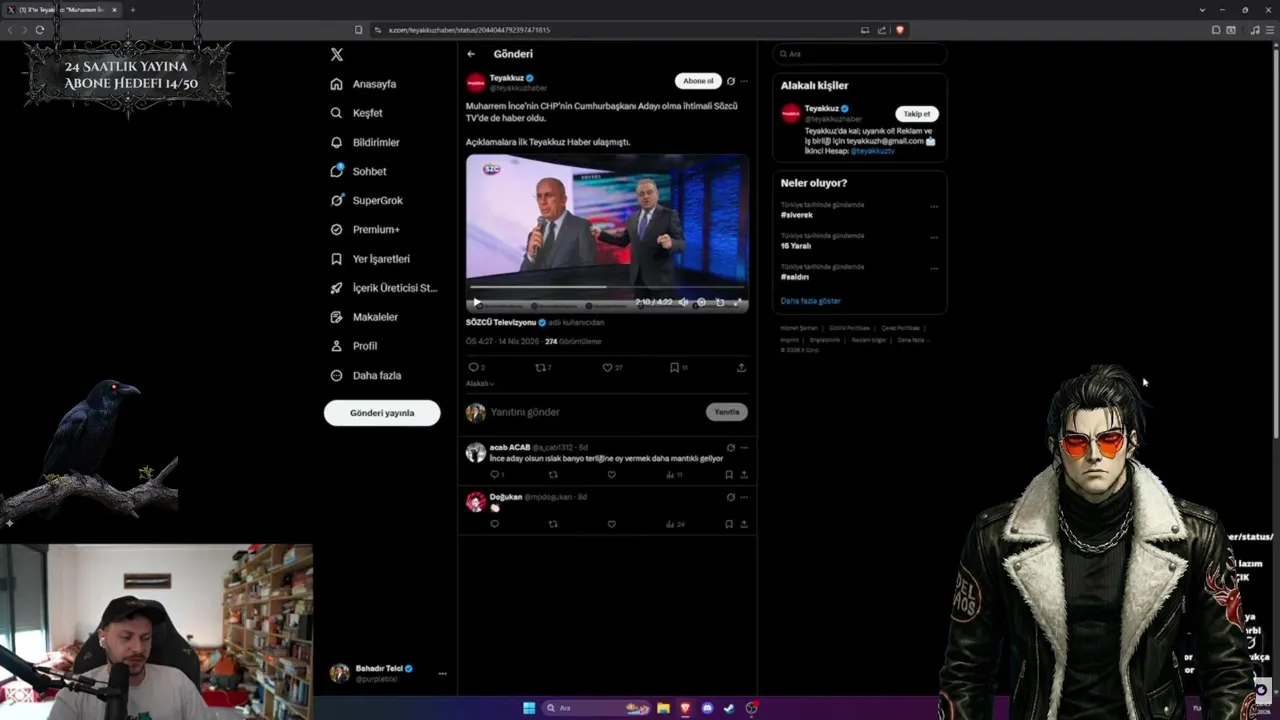Click the Makaleler icon in the sidebar

[336, 317]
